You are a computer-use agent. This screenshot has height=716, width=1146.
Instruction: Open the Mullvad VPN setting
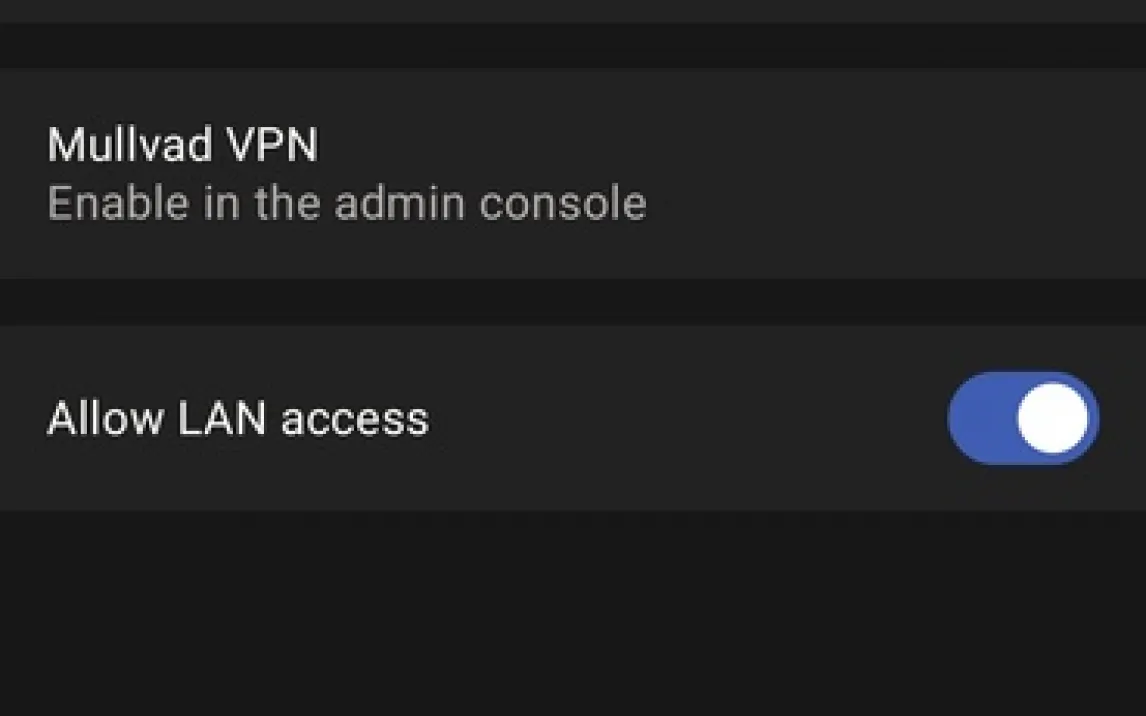pyautogui.click(x=573, y=173)
